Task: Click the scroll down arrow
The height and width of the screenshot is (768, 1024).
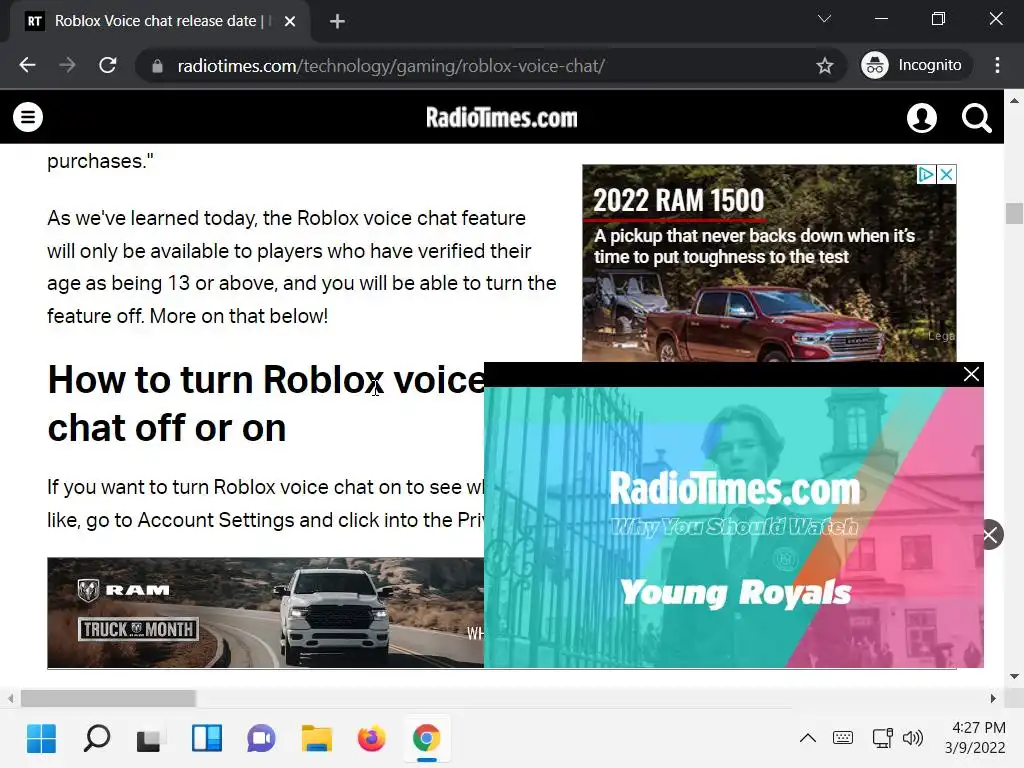Action: 1014,676
